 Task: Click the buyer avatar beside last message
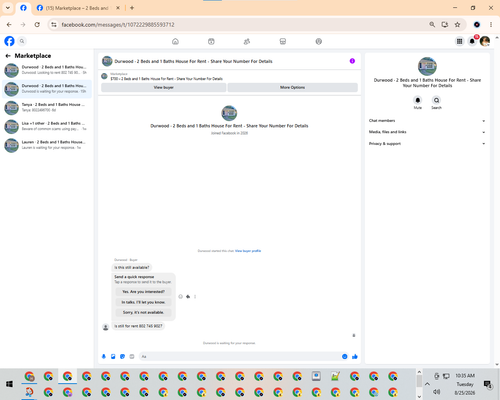(x=106, y=327)
